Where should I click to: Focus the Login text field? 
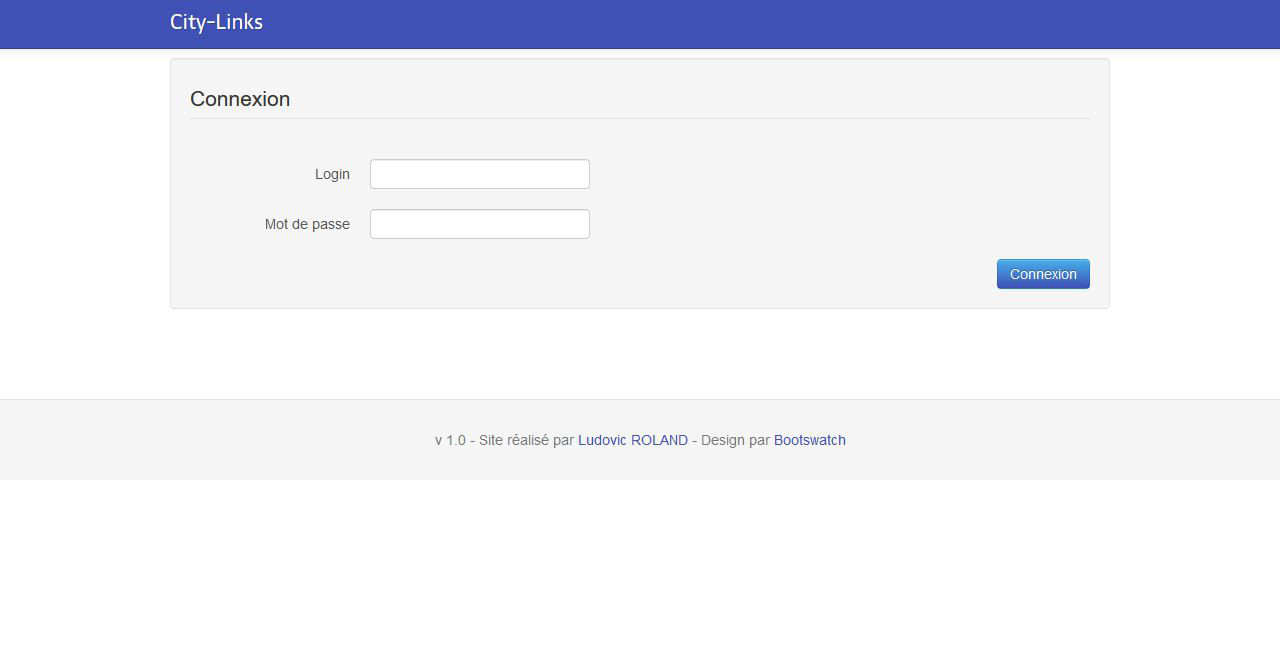(479, 174)
